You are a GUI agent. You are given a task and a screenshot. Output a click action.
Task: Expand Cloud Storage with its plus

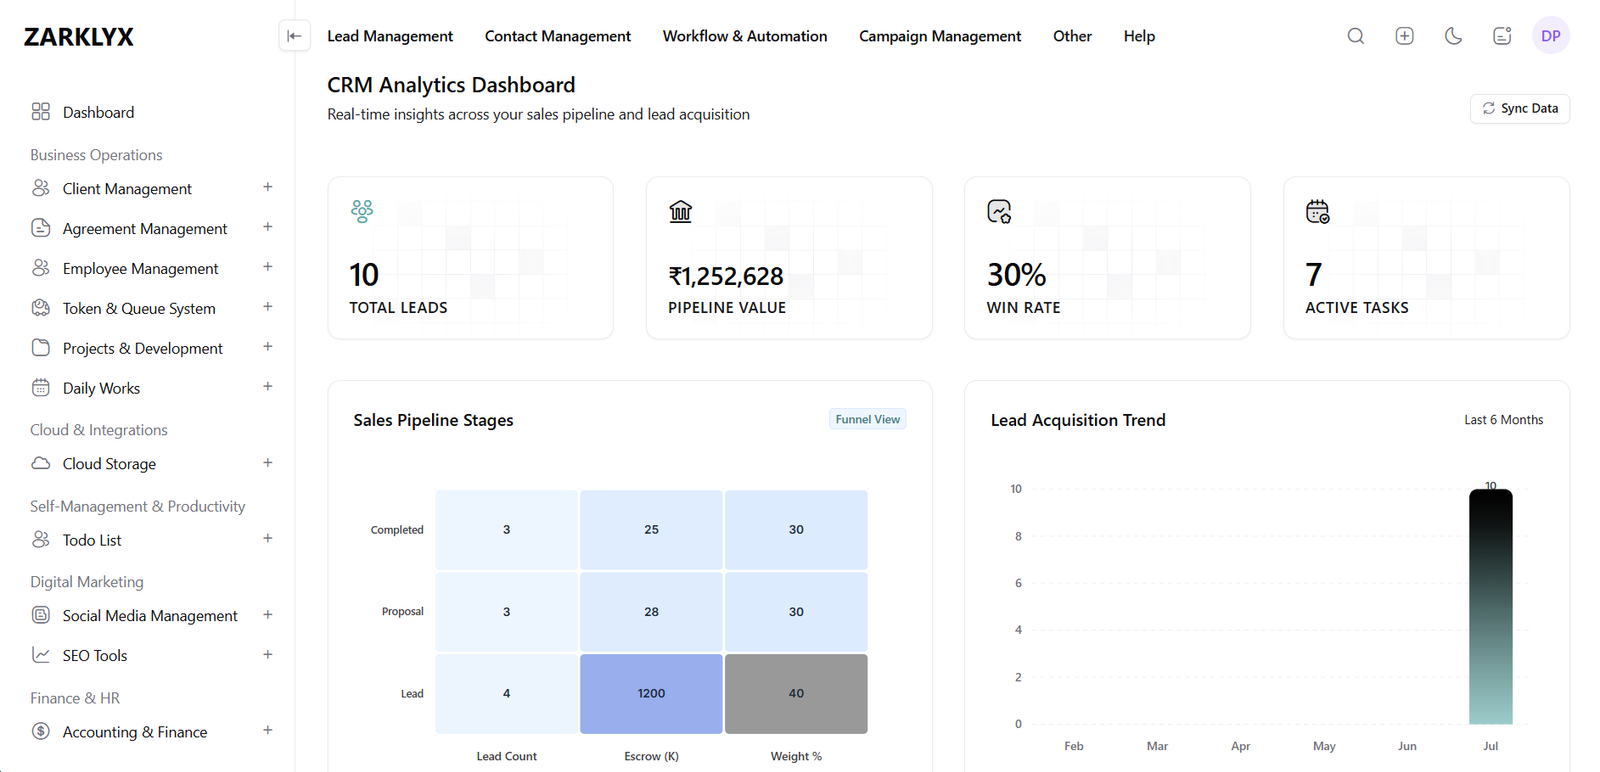click(268, 463)
